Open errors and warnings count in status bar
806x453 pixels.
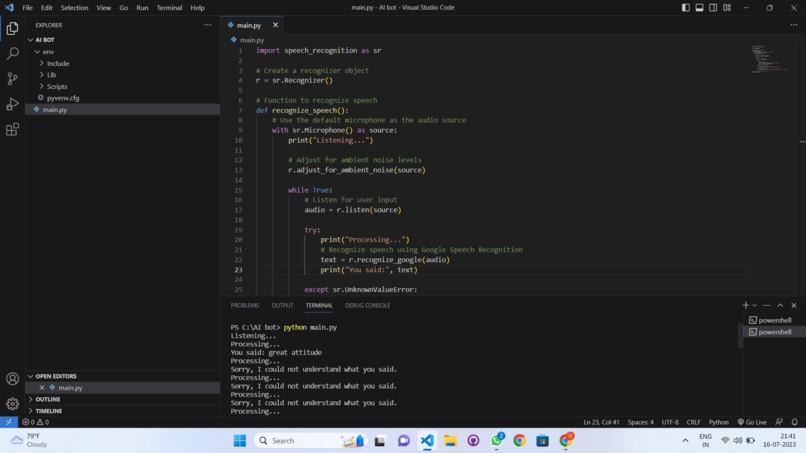click(35, 422)
